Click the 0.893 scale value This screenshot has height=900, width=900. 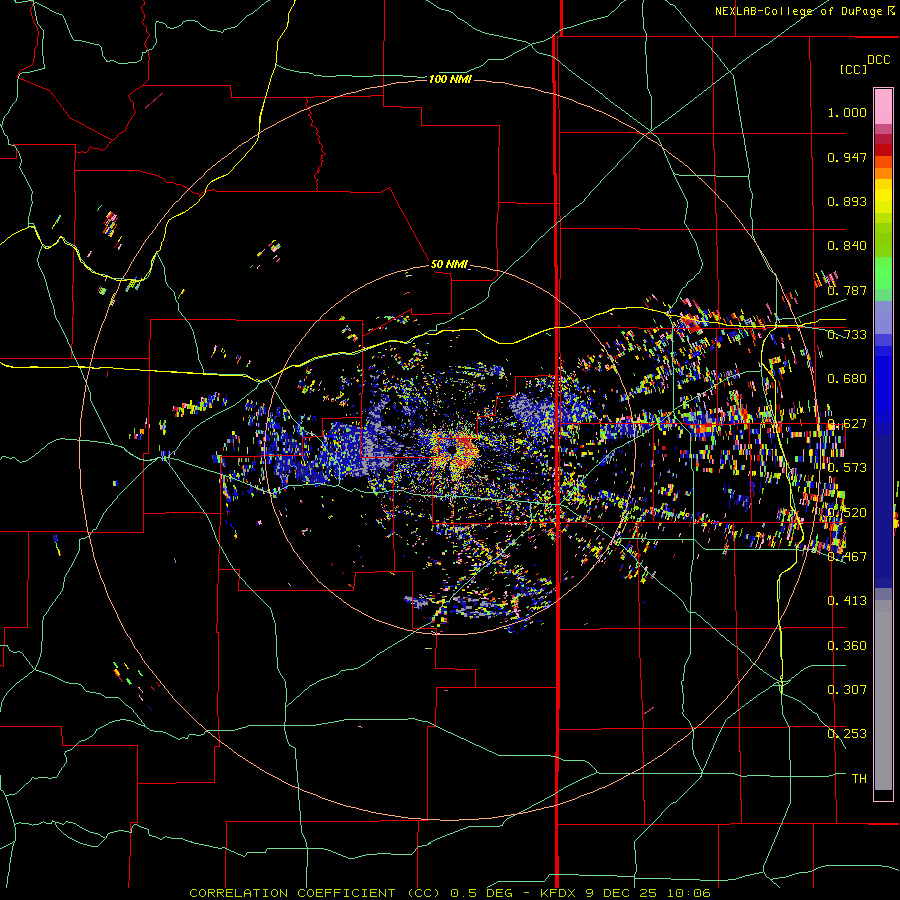click(x=847, y=201)
